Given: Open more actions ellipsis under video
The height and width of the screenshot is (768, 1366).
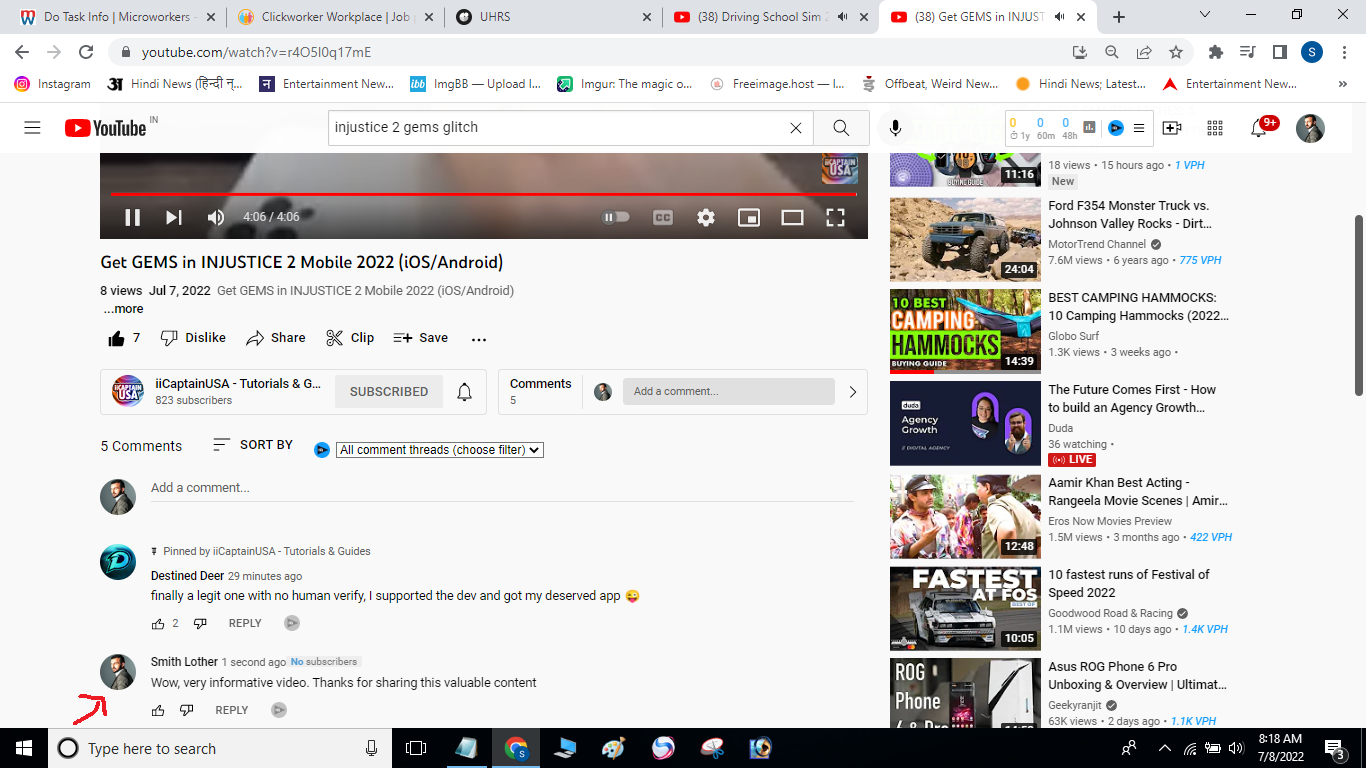Looking at the screenshot, I should pyautogui.click(x=479, y=339).
